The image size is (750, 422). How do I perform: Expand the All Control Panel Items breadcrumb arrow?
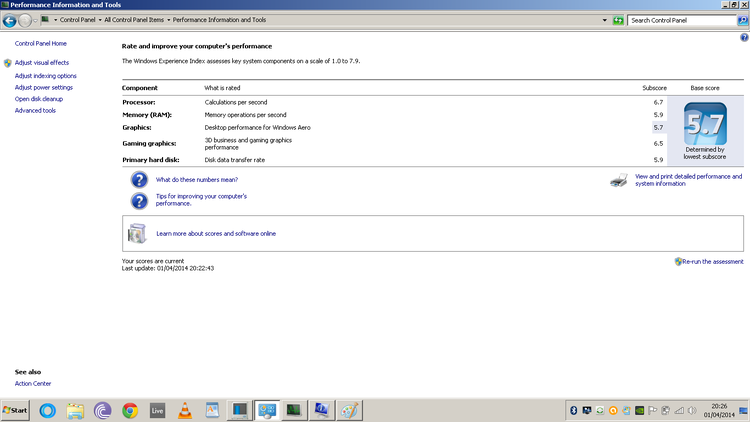coord(168,20)
